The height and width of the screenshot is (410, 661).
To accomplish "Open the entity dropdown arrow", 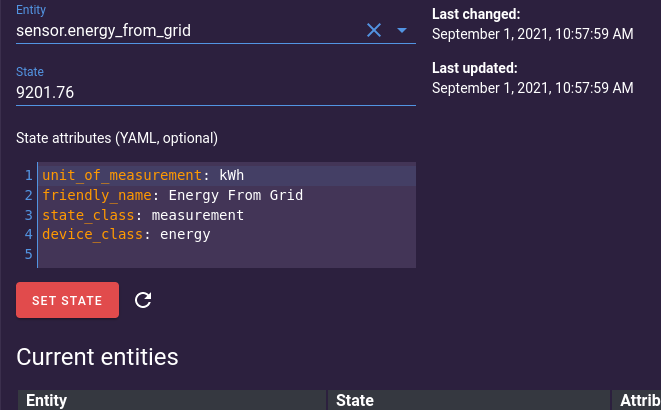I will 402,30.
